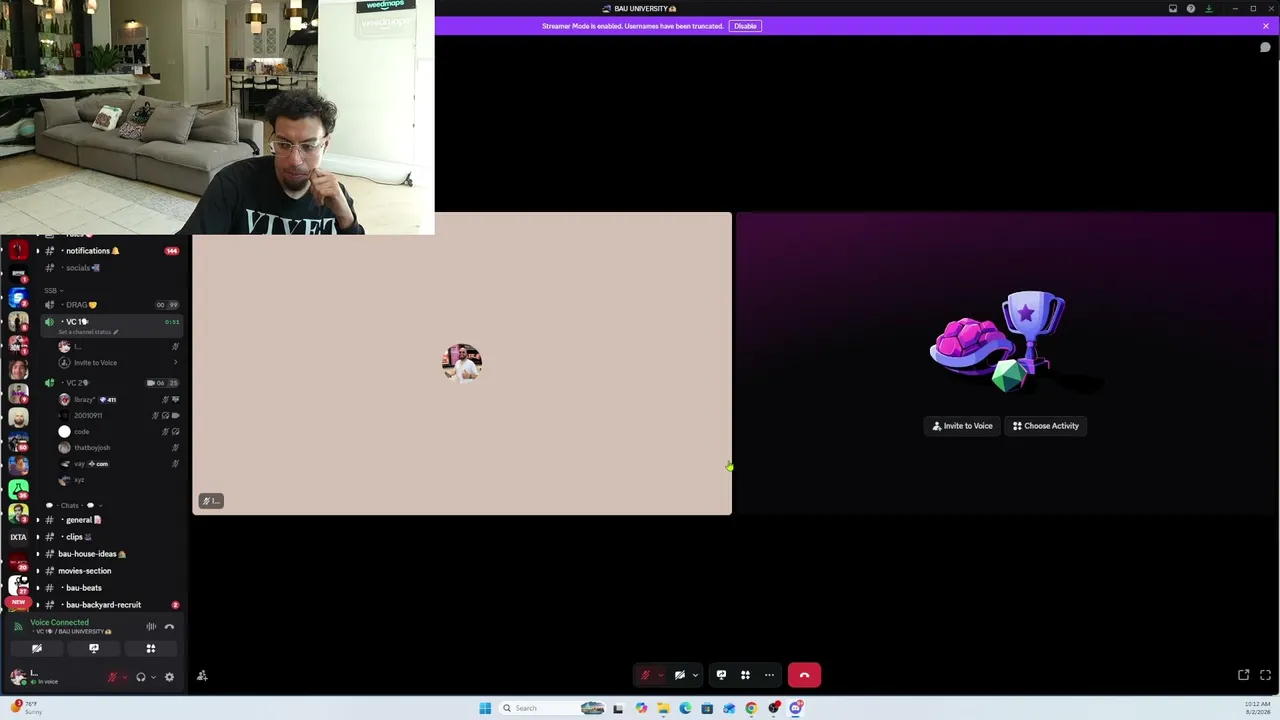Open microphone input options dropdown in call bar

click(x=660, y=675)
